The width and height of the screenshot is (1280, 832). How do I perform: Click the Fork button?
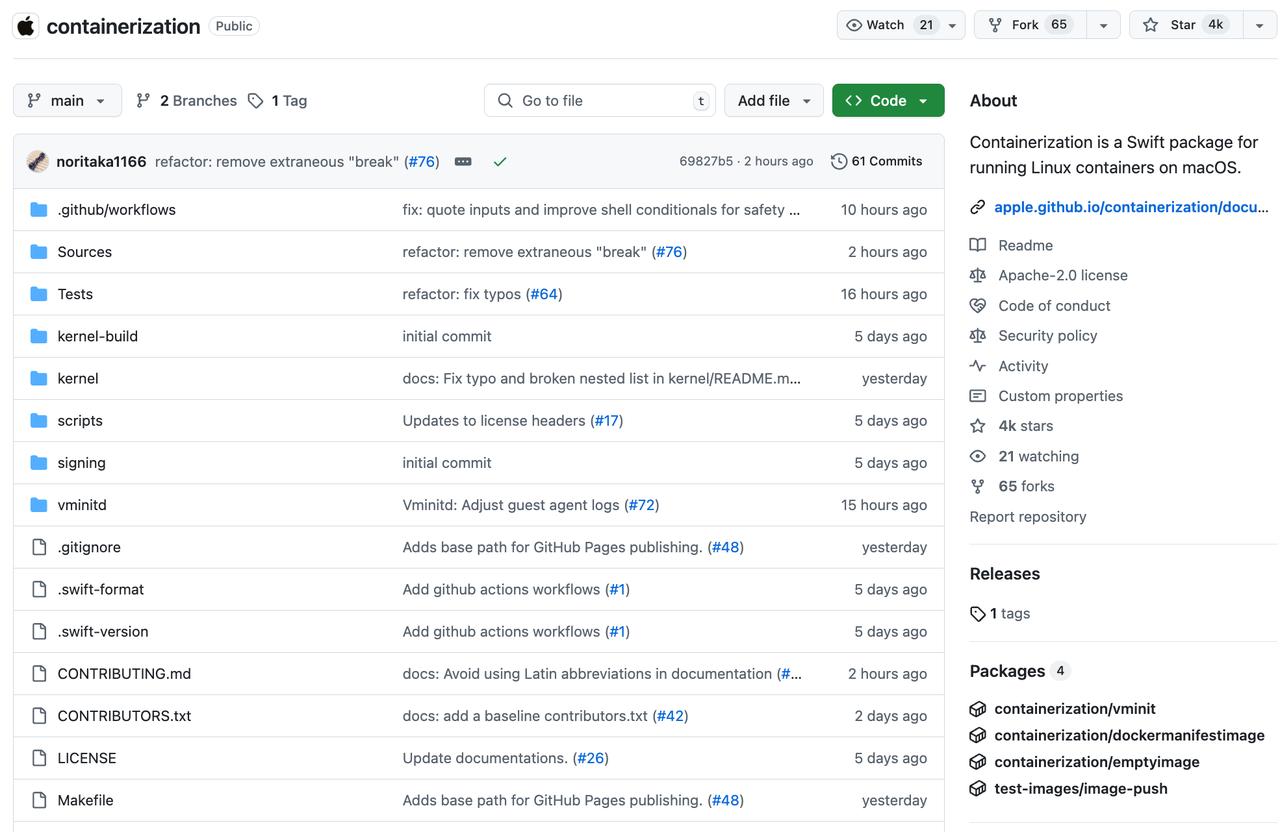(x=1030, y=25)
